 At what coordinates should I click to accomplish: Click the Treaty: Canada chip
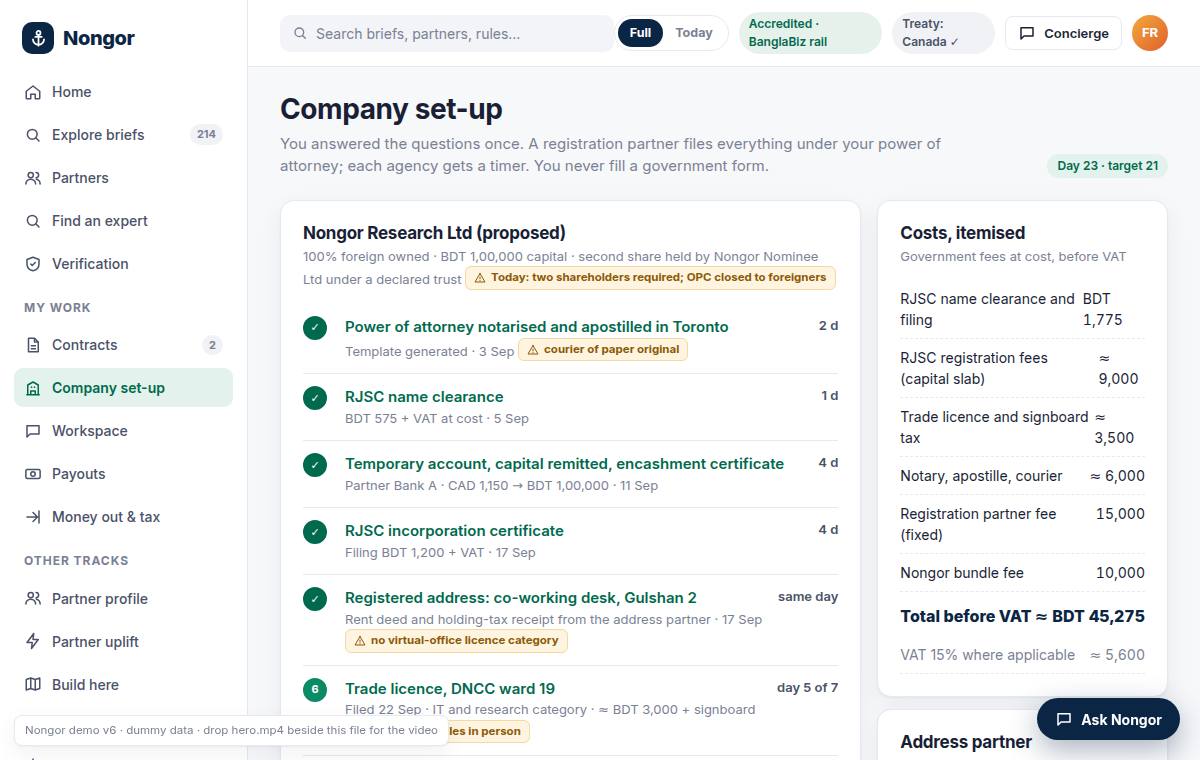943,33
